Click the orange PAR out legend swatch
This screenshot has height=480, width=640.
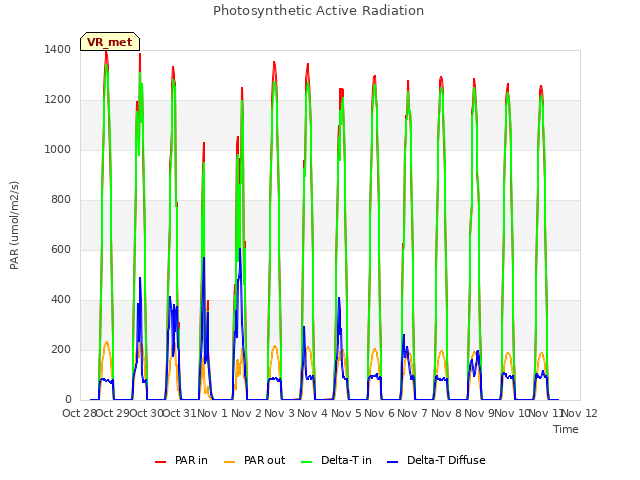coord(230,462)
